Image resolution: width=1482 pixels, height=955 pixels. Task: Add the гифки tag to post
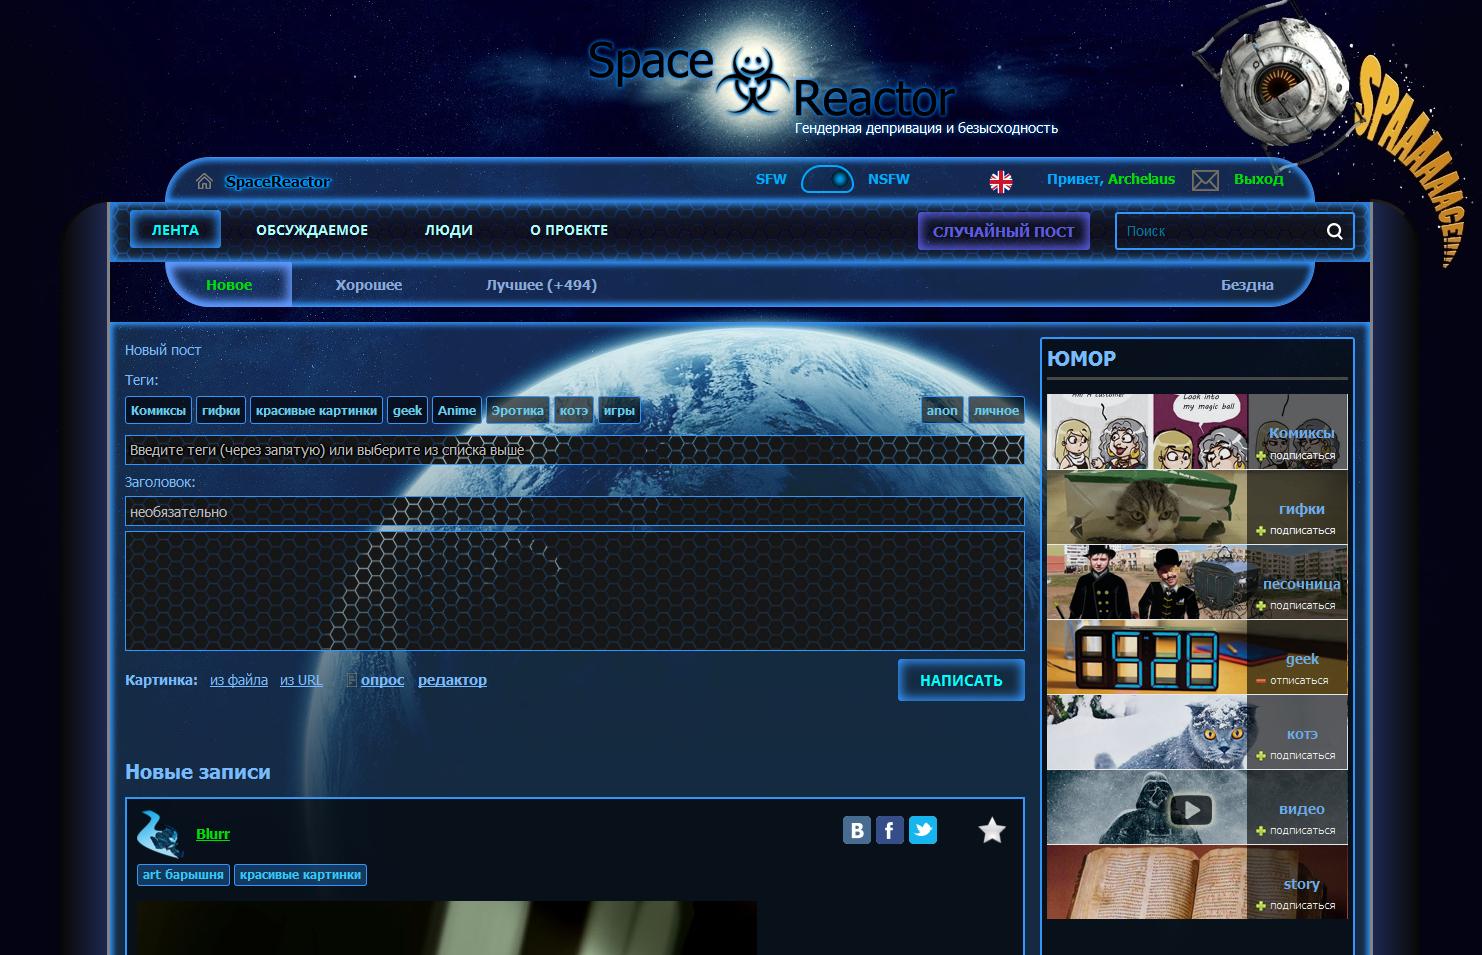click(x=221, y=410)
